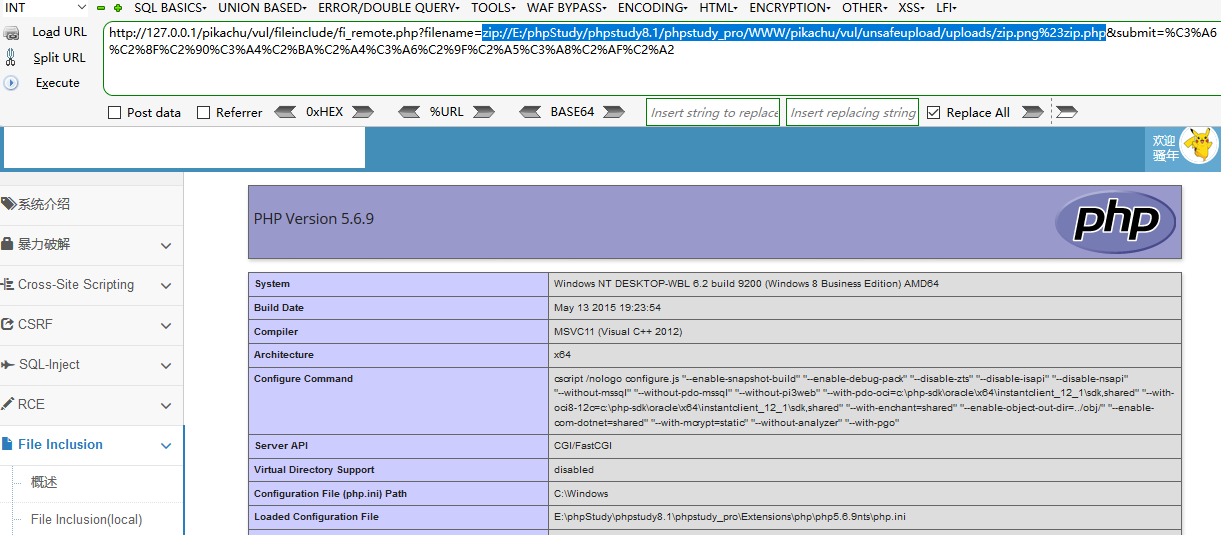Click the 'C:\Windows' value cell
1221x535 pixels.
tap(581, 494)
